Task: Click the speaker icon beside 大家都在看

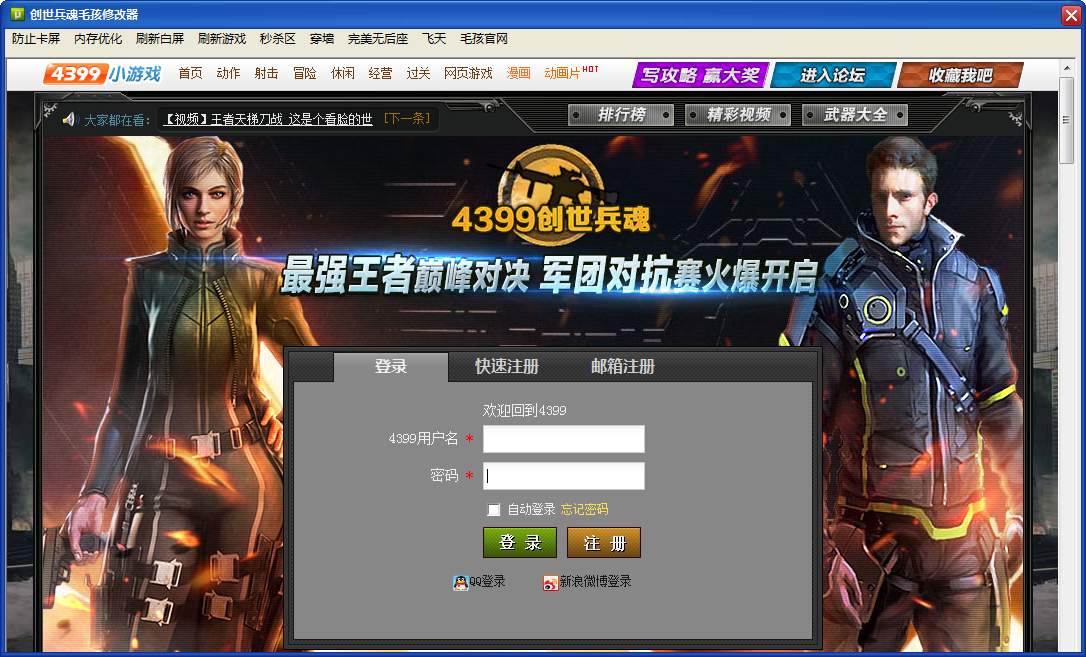Action: (69, 120)
